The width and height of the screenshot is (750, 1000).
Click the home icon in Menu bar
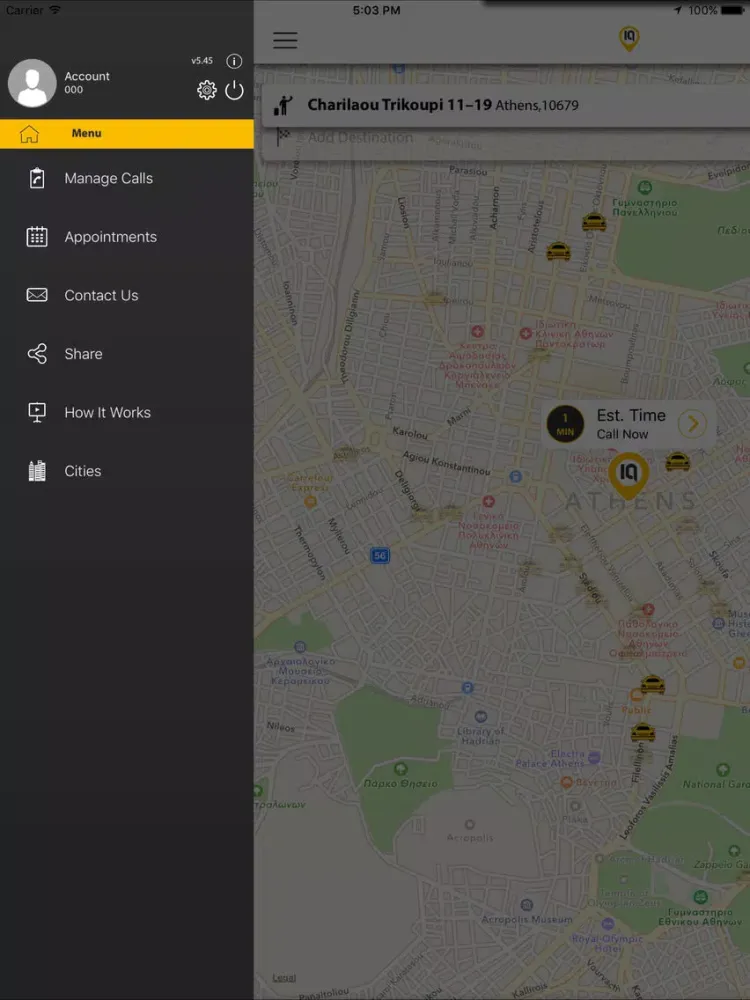(29, 133)
